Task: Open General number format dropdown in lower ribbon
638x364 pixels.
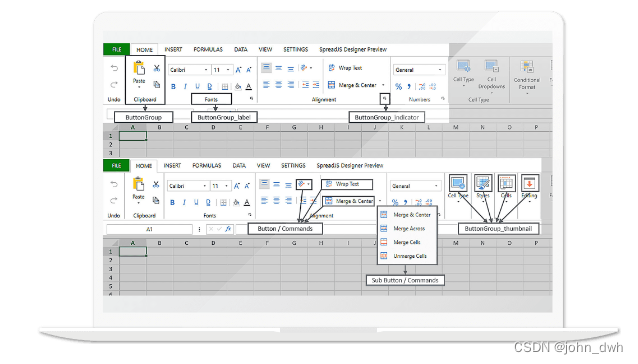Action: coord(436,186)
